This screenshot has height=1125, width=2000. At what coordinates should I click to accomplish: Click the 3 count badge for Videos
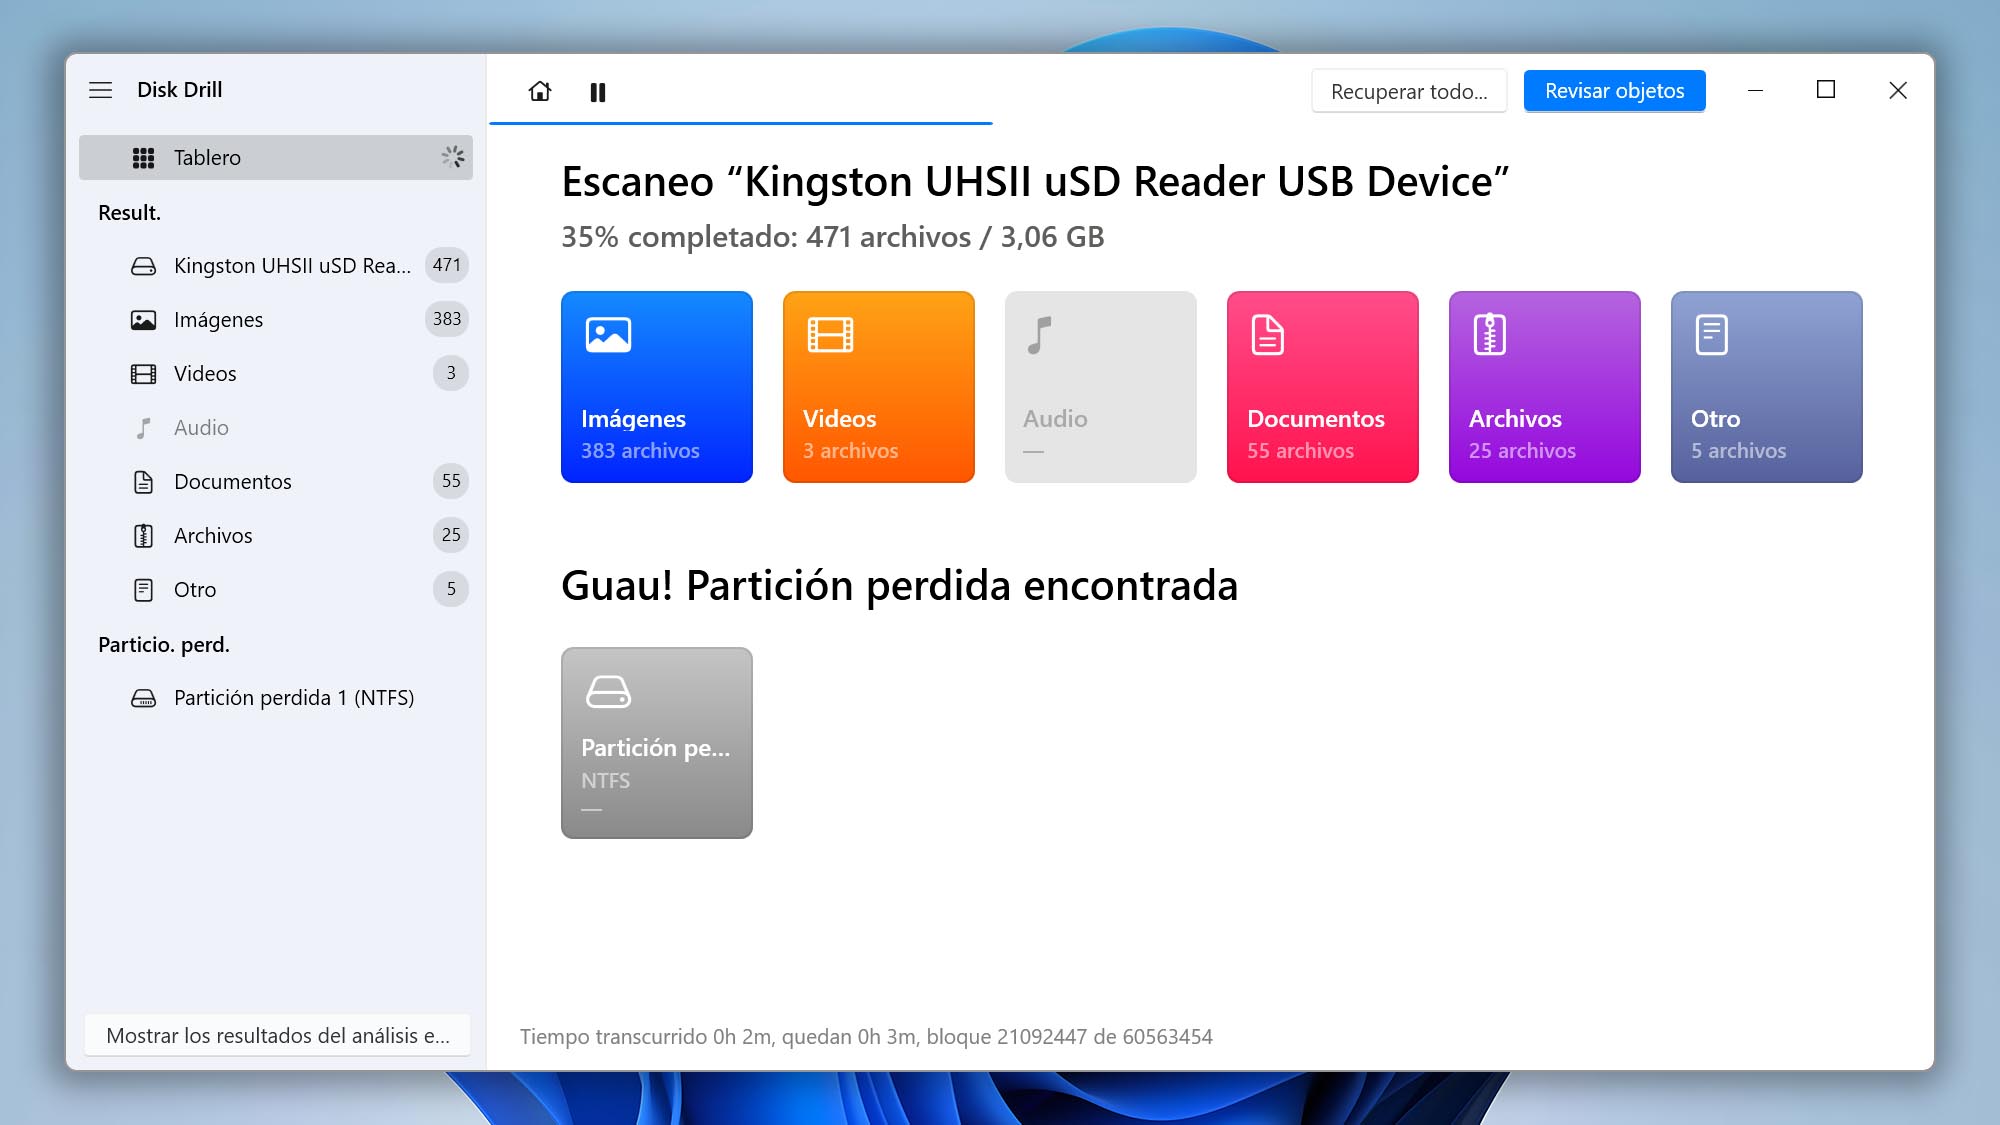451,373
